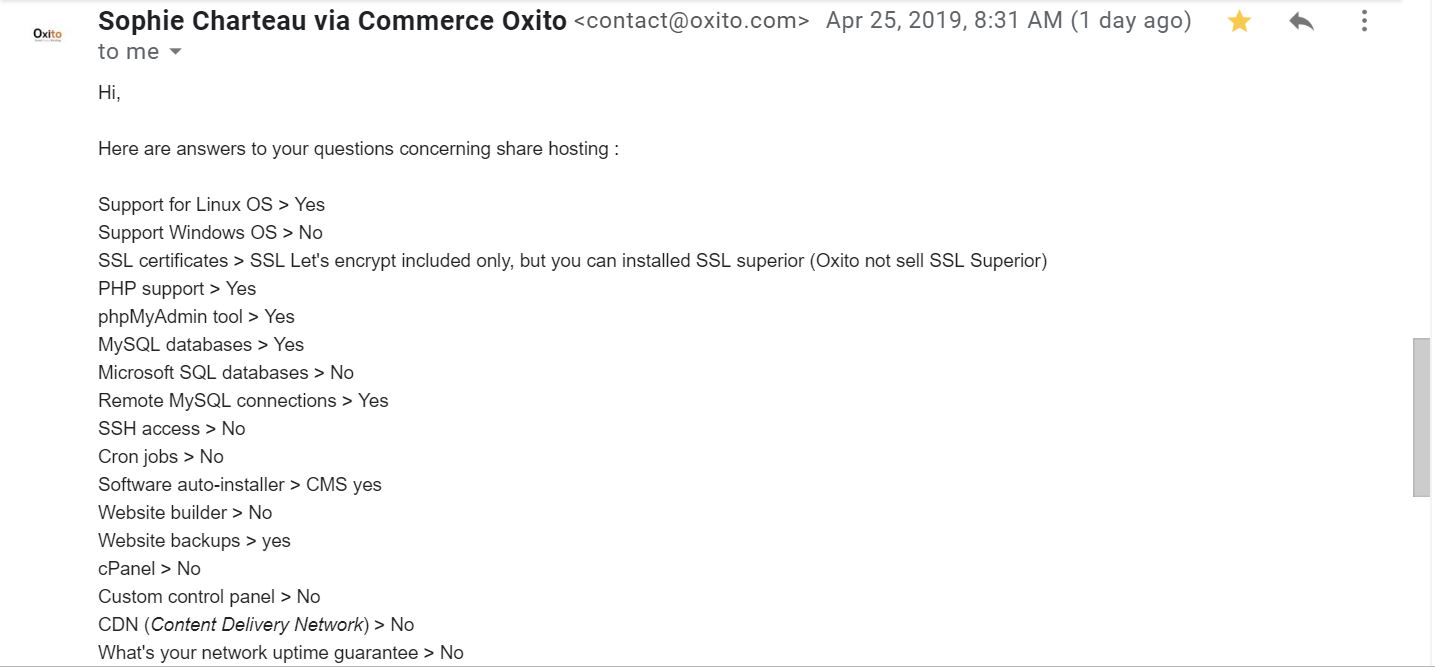
Task: Click the contact@oxito.com email address
Action: click(691, 21)
